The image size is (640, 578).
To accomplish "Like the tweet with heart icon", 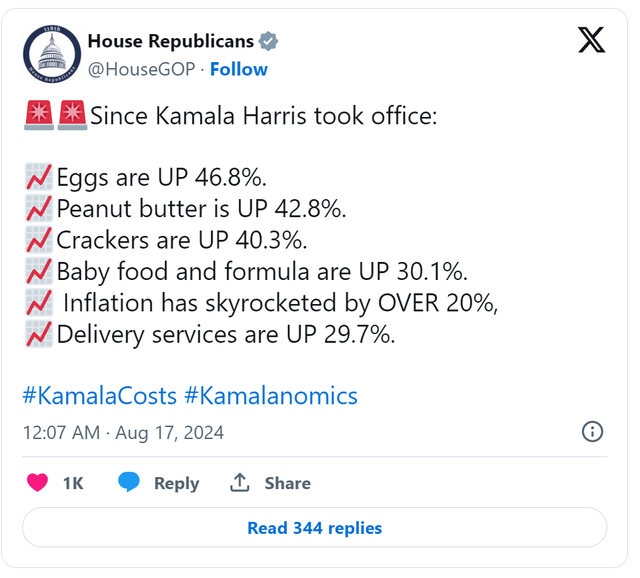I will click(x=38, y=482).
